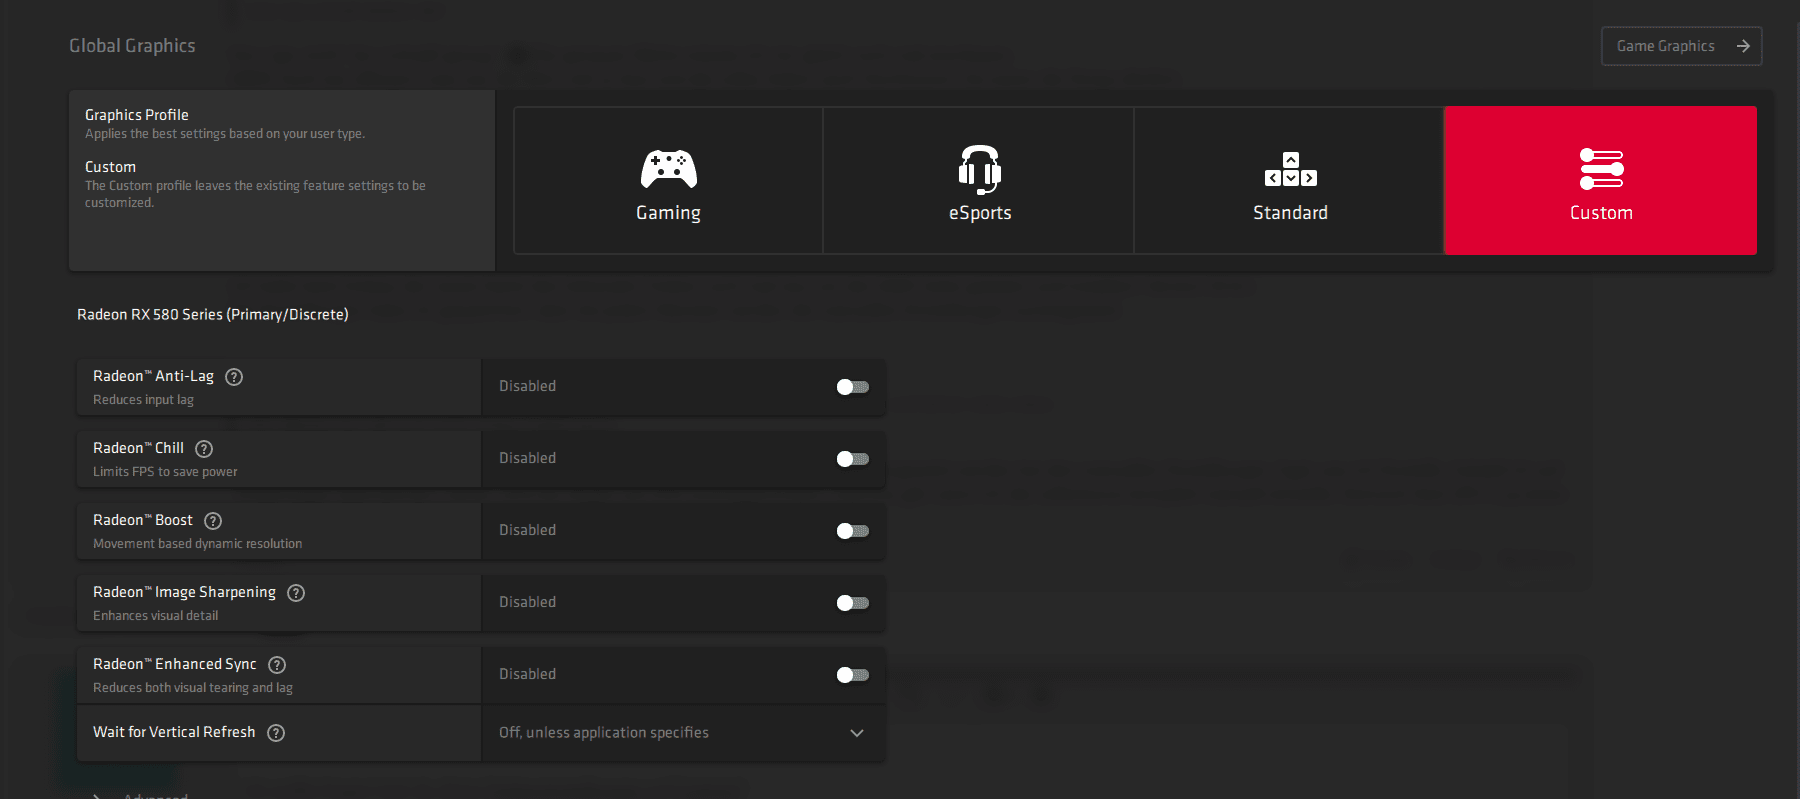Open help for Radeon Anti-Lag
1800x799 pixels.
point(234,377)
